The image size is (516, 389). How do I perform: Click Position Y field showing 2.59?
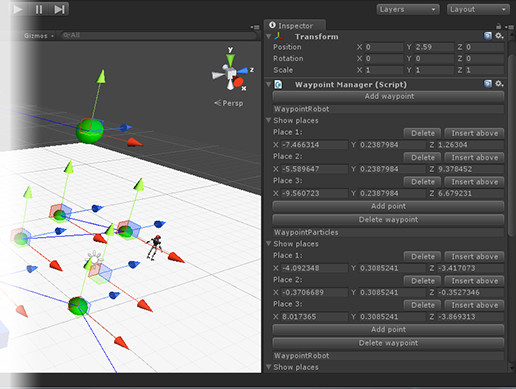(x=434, y=47)
